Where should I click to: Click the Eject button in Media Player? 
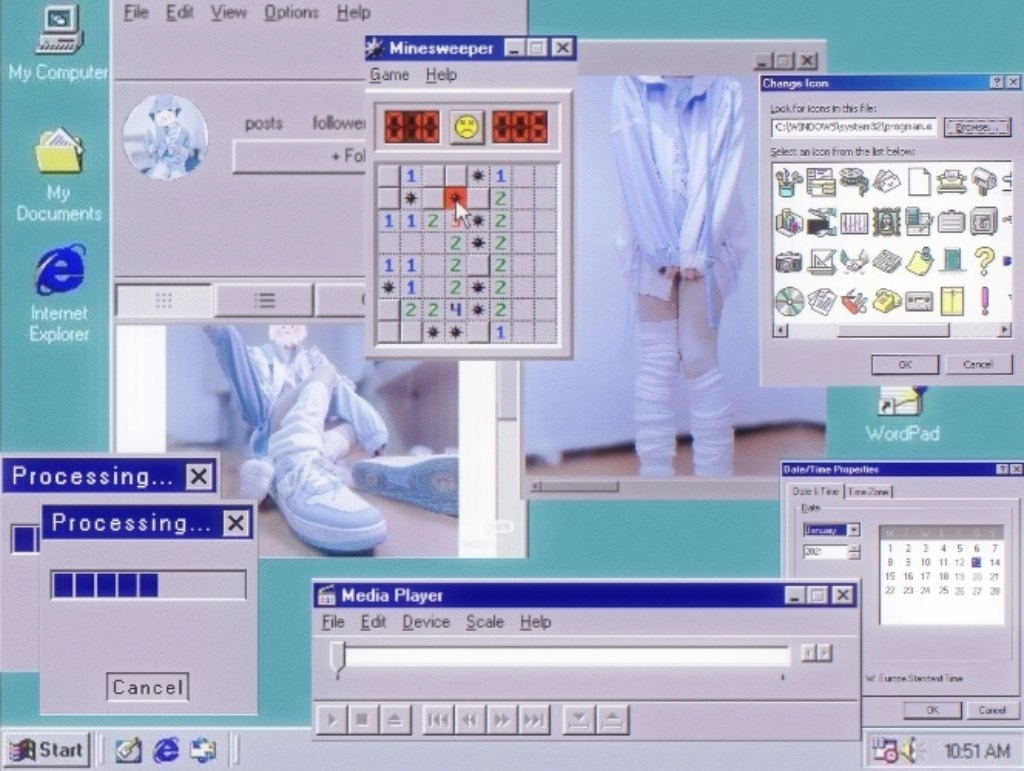pos(394,720)
